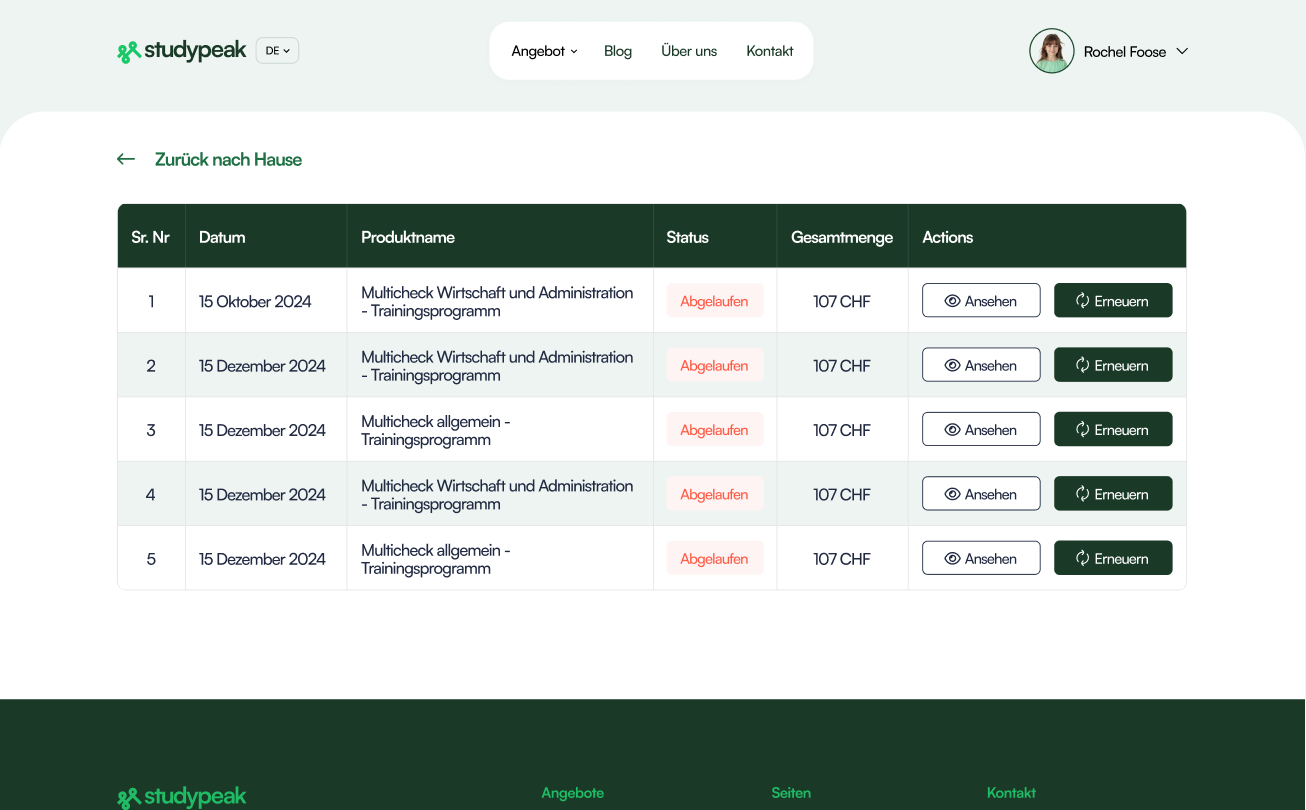
Task: Click Zurück nach Hause link
Action: (228, 159)
